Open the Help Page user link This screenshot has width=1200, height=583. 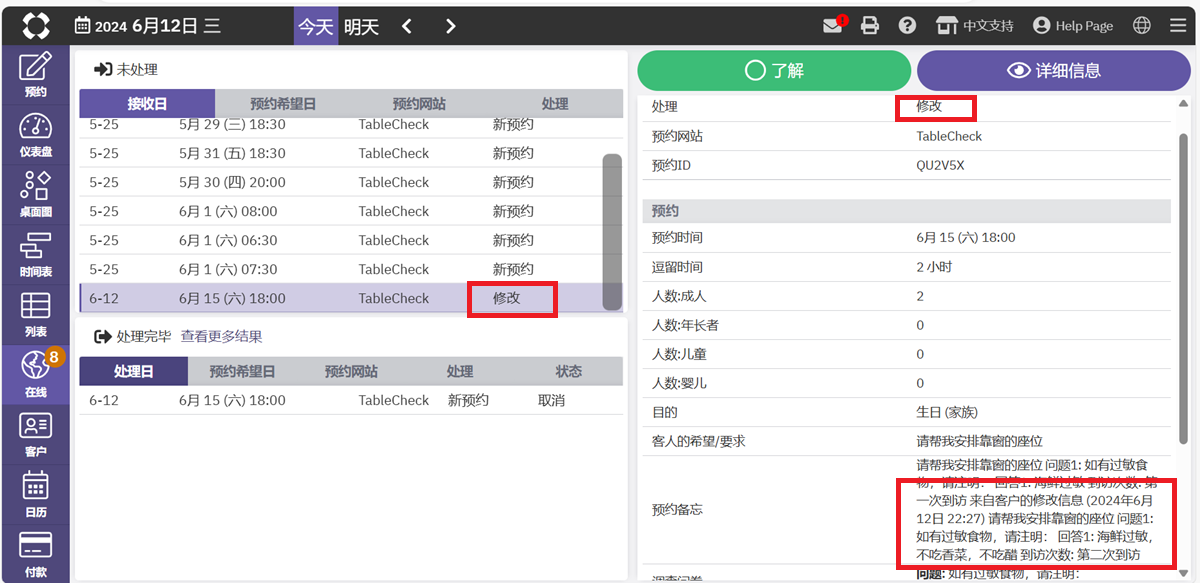pos(1073,26)
